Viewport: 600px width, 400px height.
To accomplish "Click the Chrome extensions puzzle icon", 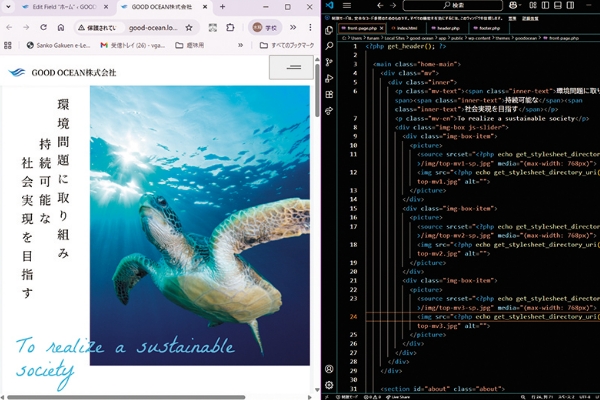I will click(x=231, y=27).
